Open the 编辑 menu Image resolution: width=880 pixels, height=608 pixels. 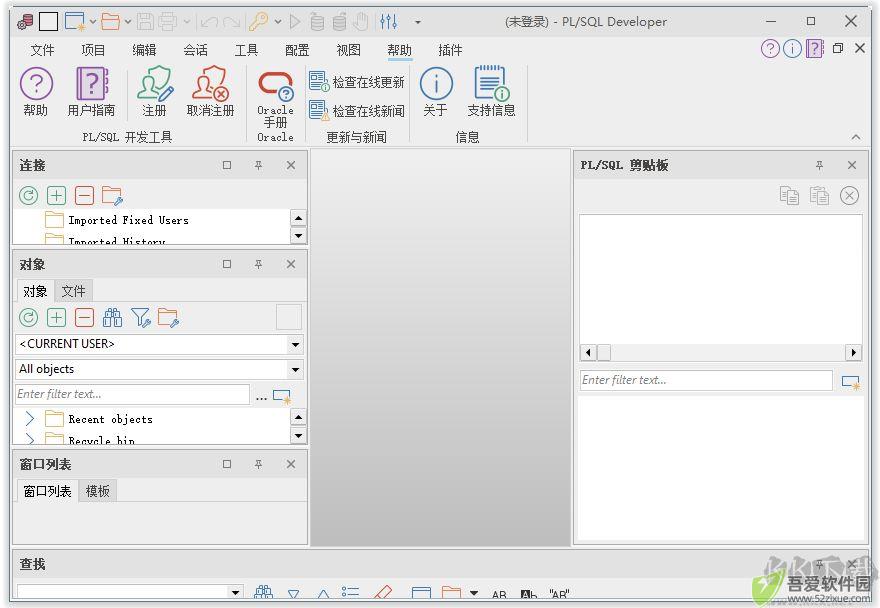tap(144, 50)
